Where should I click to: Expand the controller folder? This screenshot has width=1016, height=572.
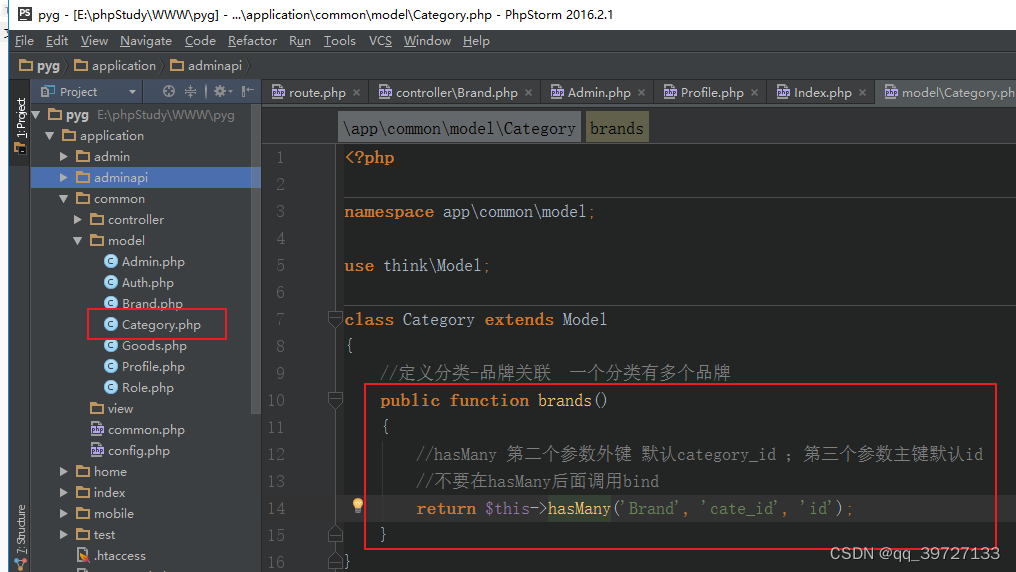(x=78, y=220)
